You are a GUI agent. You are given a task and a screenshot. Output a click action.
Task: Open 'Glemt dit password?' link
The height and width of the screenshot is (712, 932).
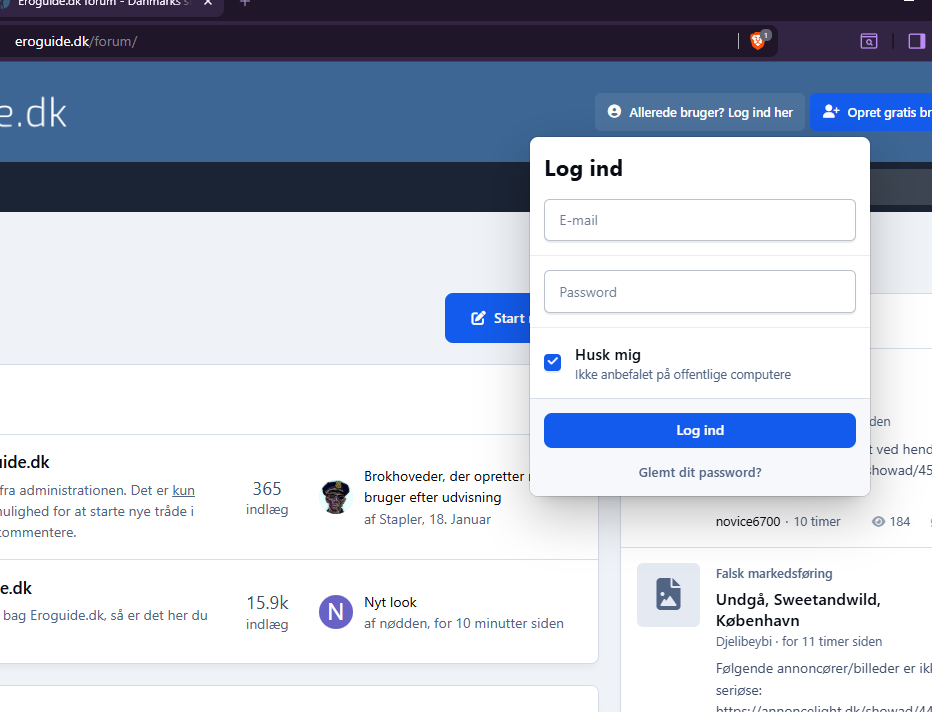click(x=700, y=472)
